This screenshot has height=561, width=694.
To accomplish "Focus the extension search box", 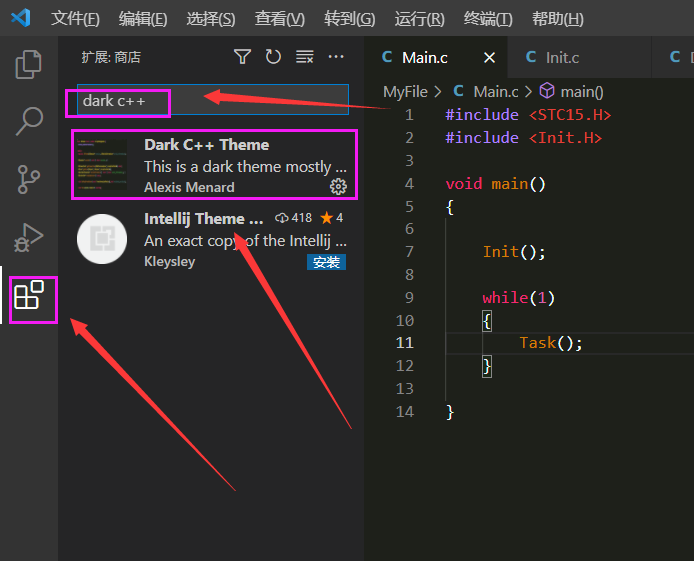I will pos(213,100).
